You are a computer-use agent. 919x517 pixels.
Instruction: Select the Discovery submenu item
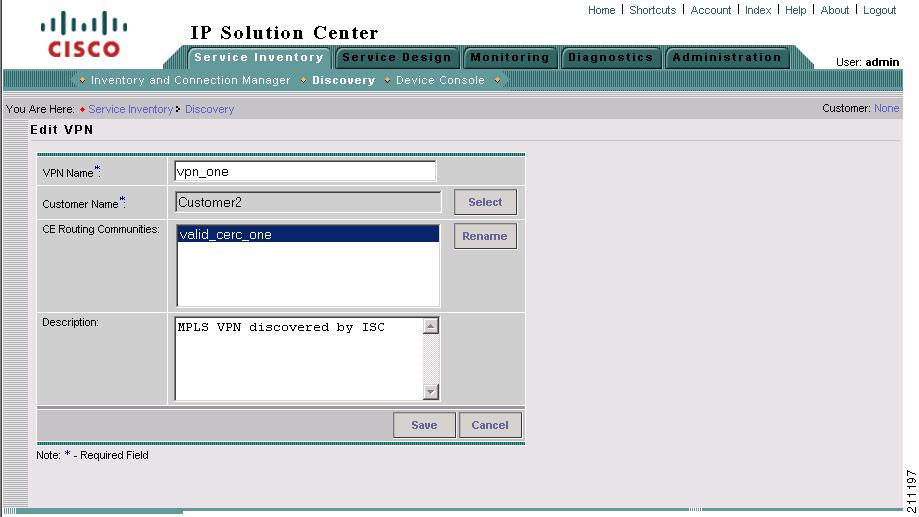[x=343, y=80]
